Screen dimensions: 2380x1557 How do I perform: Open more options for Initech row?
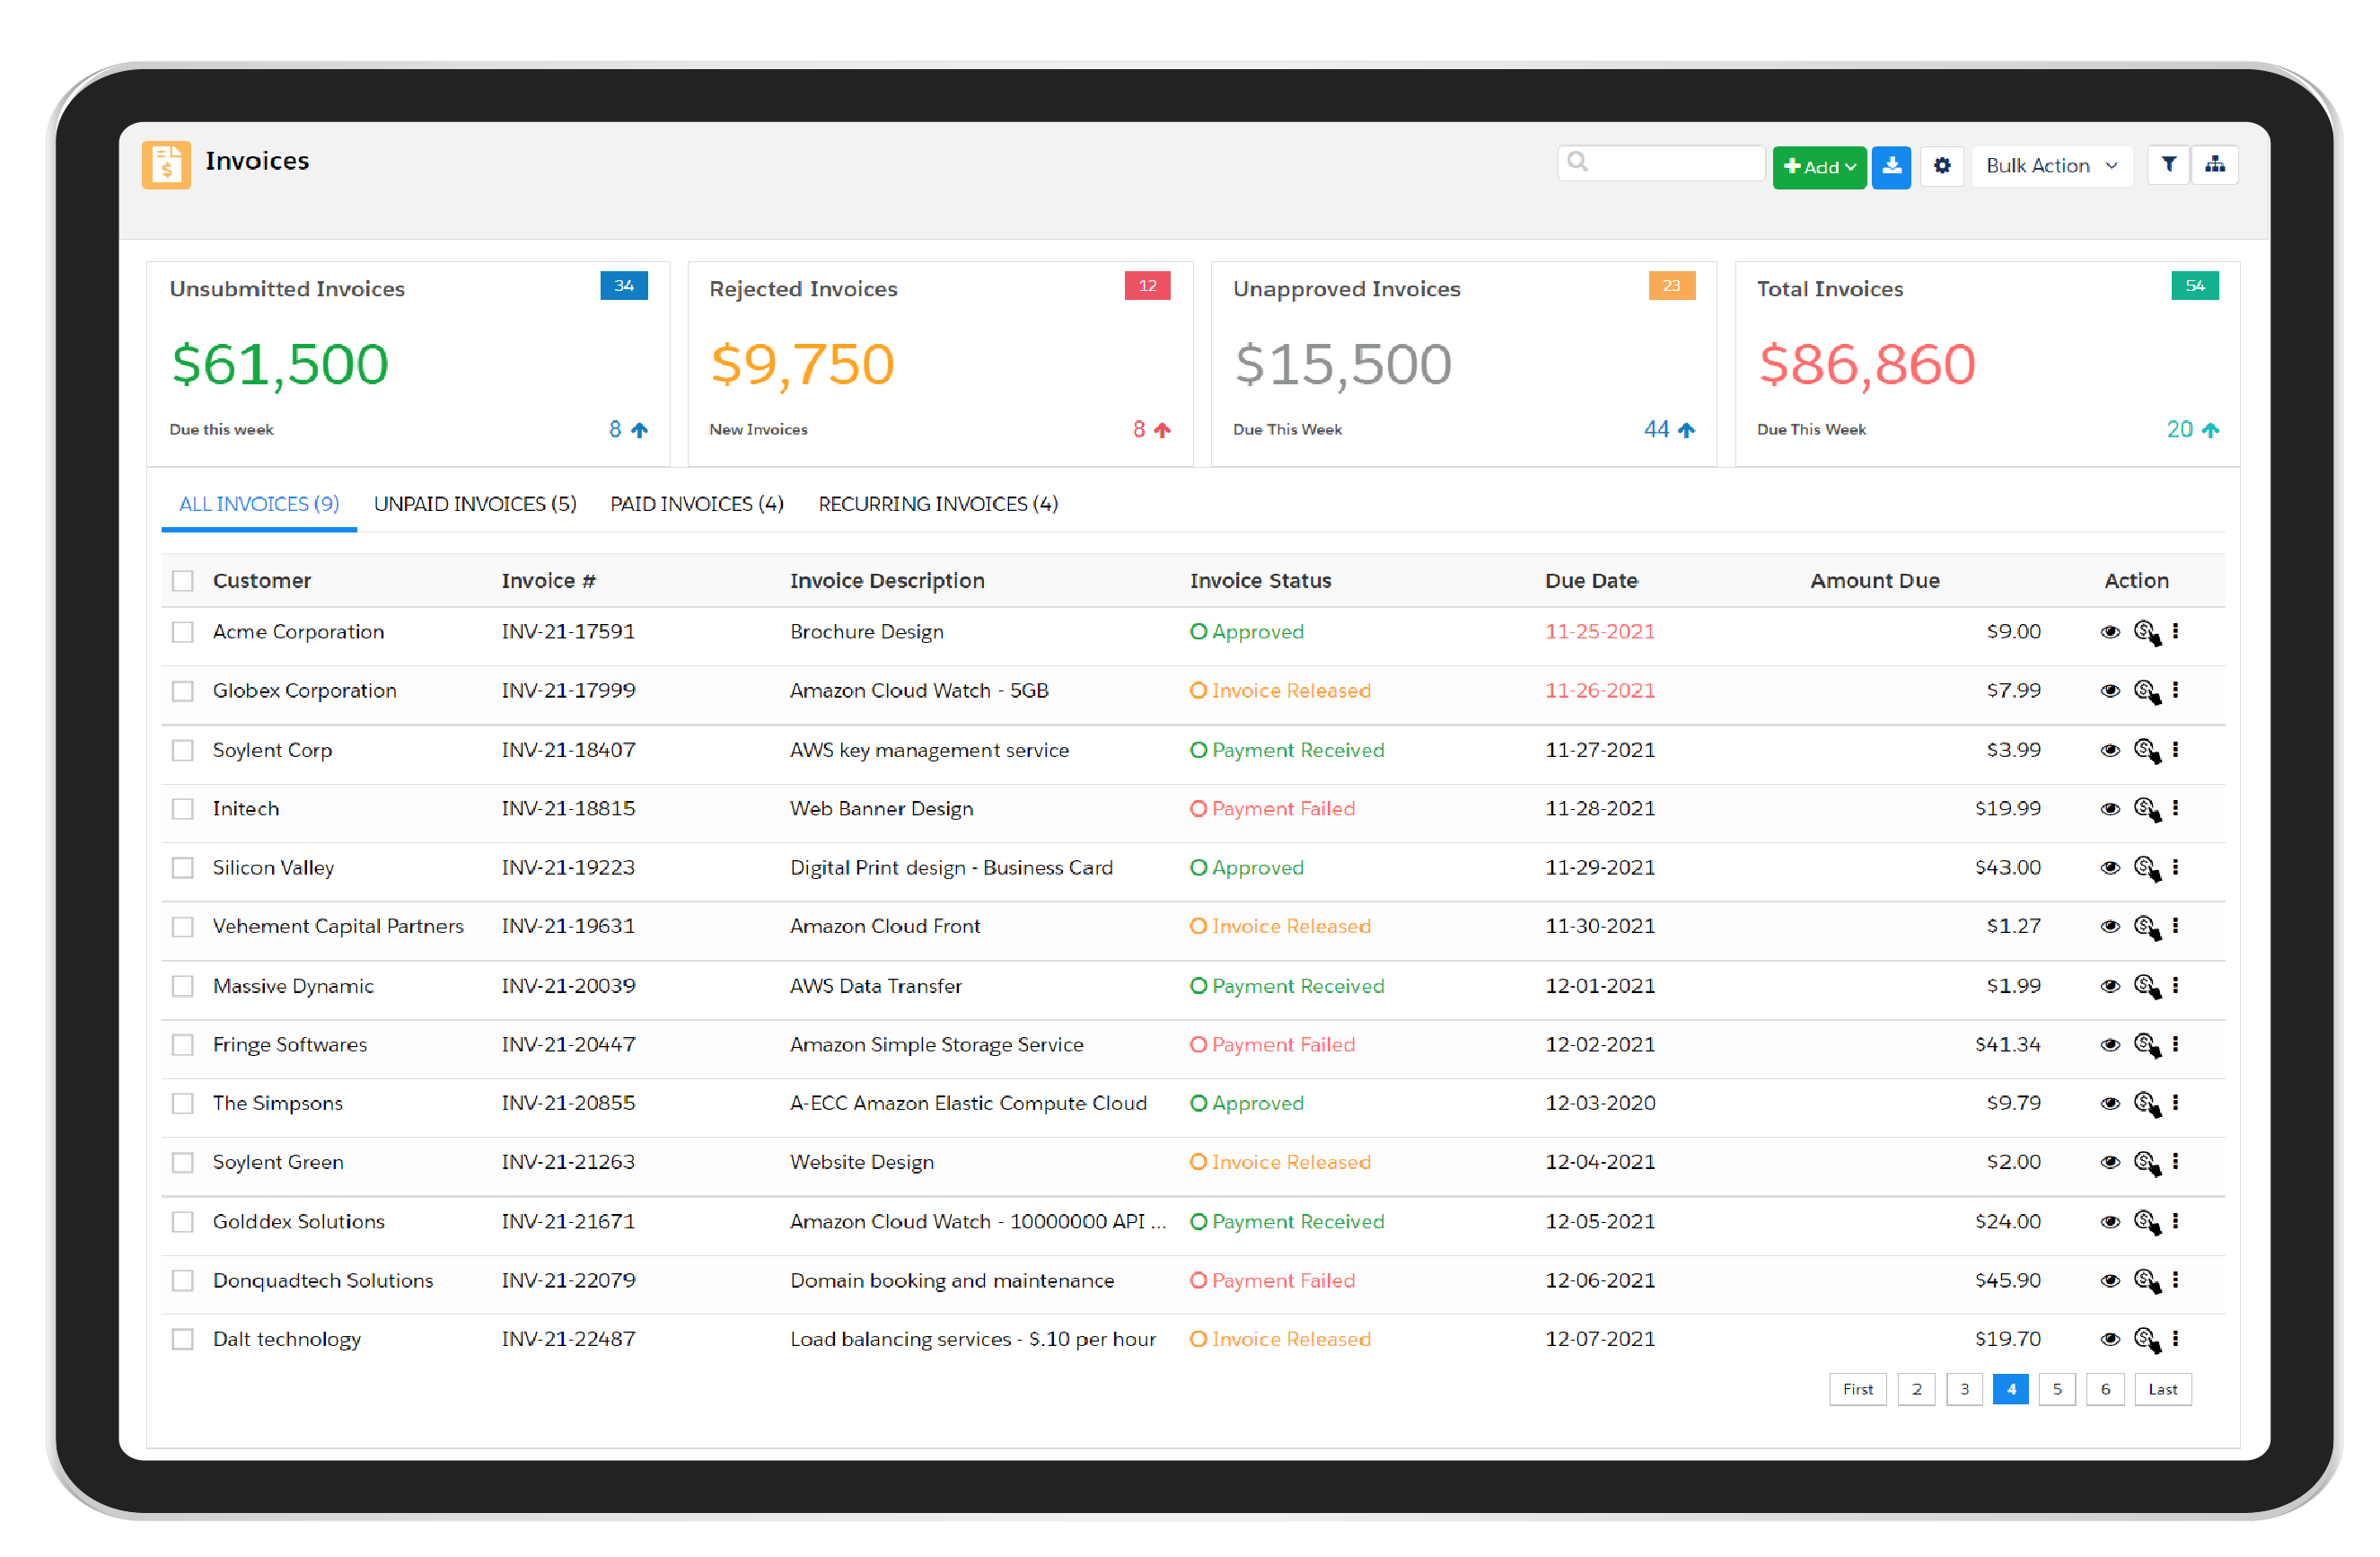pos(2176,808)
